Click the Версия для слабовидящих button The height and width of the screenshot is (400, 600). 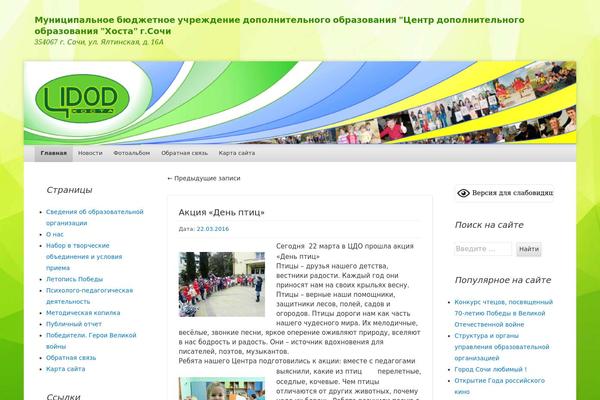pos(505,193)
